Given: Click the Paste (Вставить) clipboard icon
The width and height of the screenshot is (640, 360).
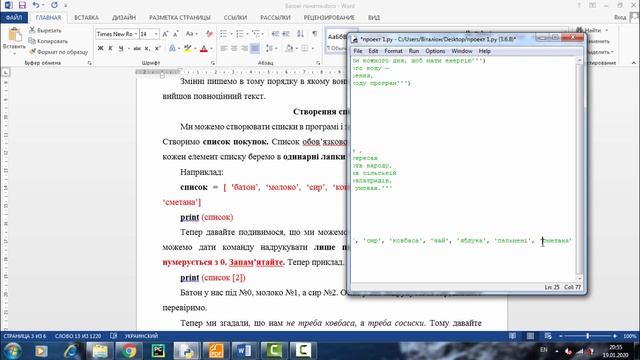Looking at the screenshot, I should tap(14, 36).
